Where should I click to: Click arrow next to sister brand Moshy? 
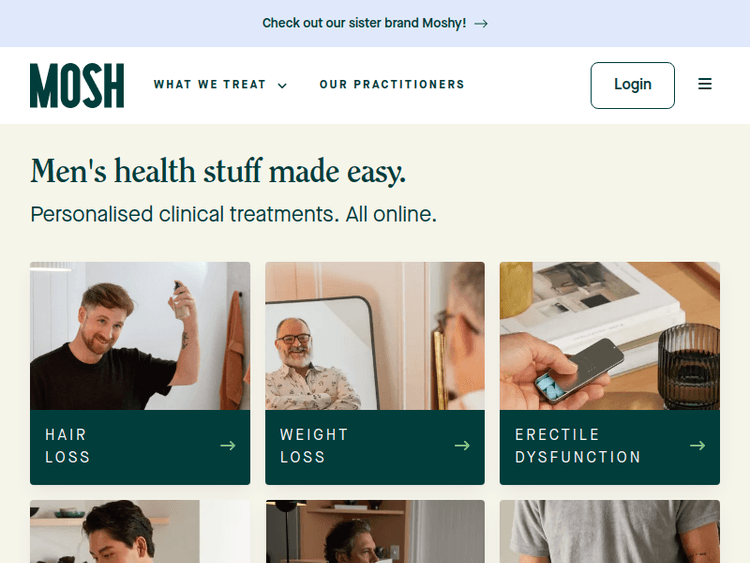tap(481, 23)
